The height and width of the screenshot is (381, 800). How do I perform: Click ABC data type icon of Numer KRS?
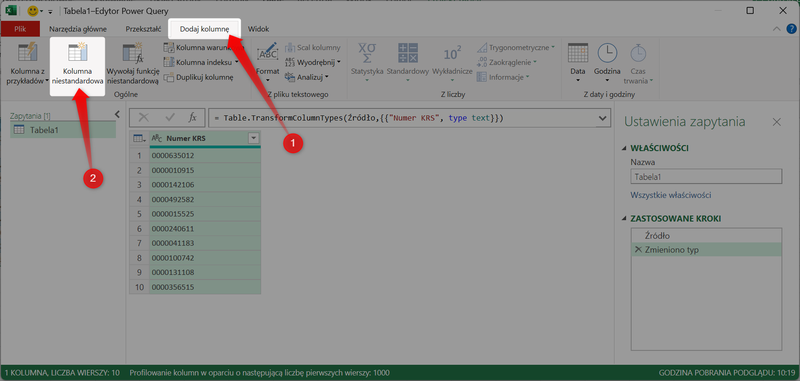coord(157,138)
